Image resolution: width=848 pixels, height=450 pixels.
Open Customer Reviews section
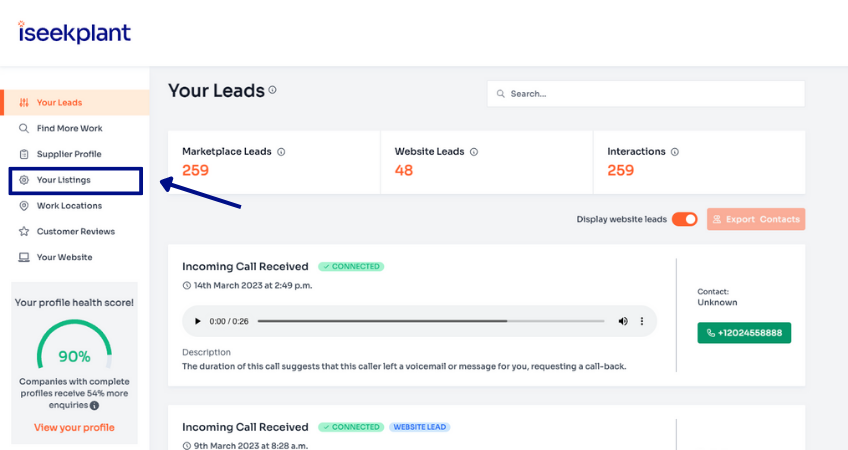75,231
